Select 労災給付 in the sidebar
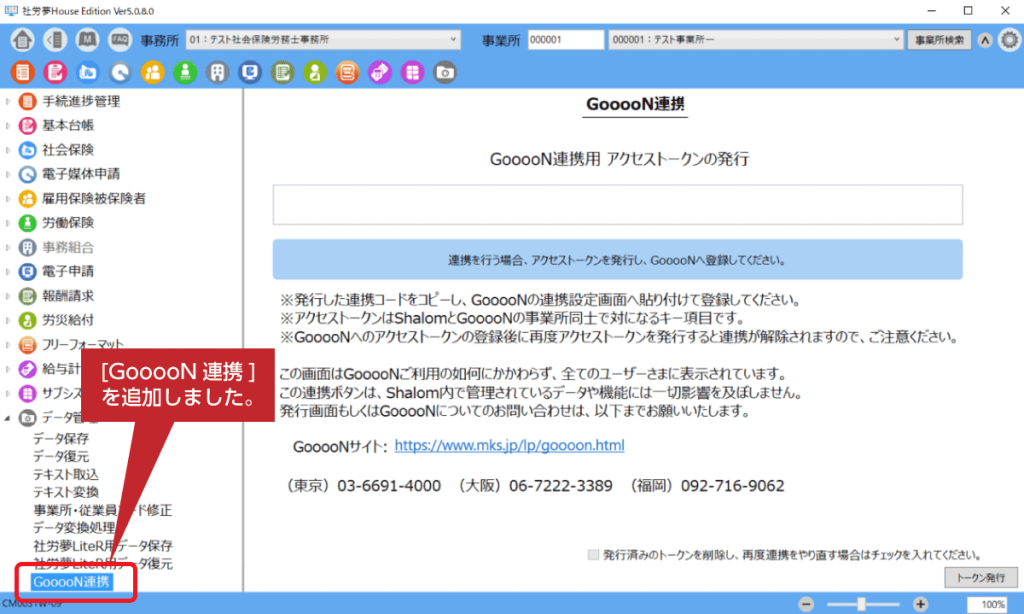This screenshot has width=1024, height=614. [x=68, y=320]
